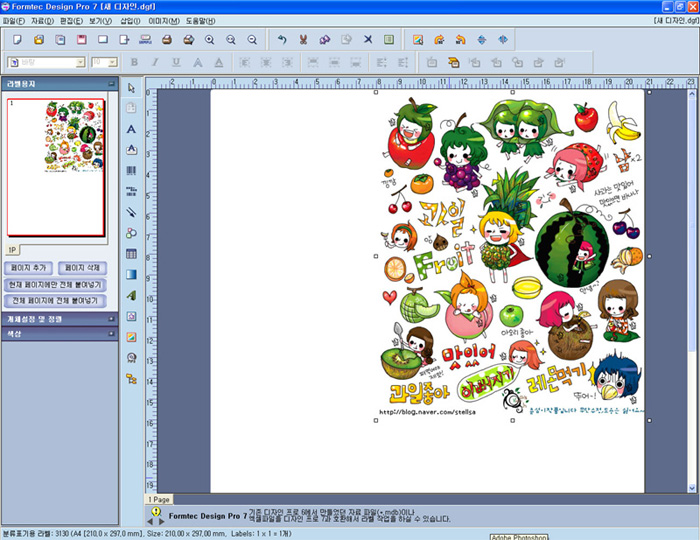Image resolution: width=700 pixels, height=540 pixels.
Task: Select the 1 Page tab below canvas
Action: [158, 499]
